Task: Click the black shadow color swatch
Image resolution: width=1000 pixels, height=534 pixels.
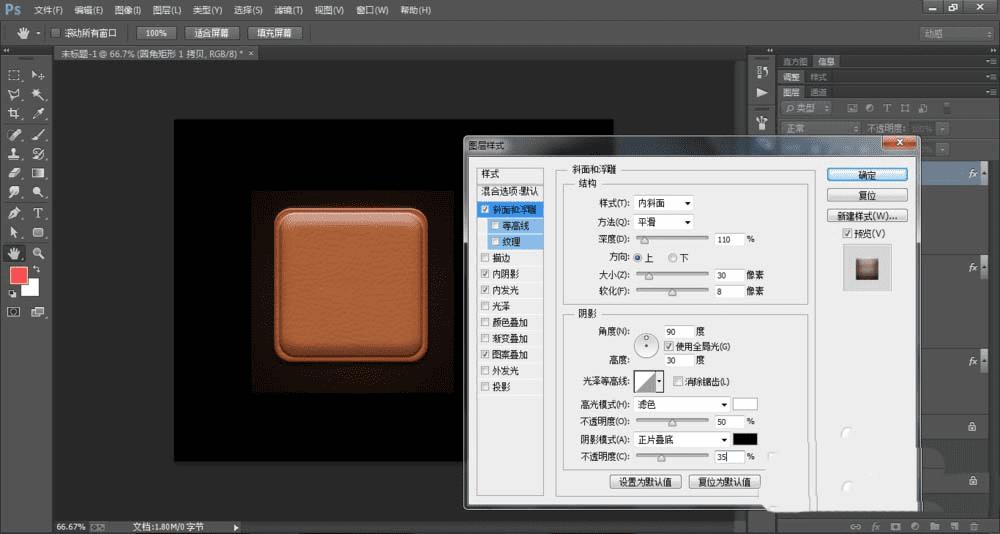Action: click(744, 439)
